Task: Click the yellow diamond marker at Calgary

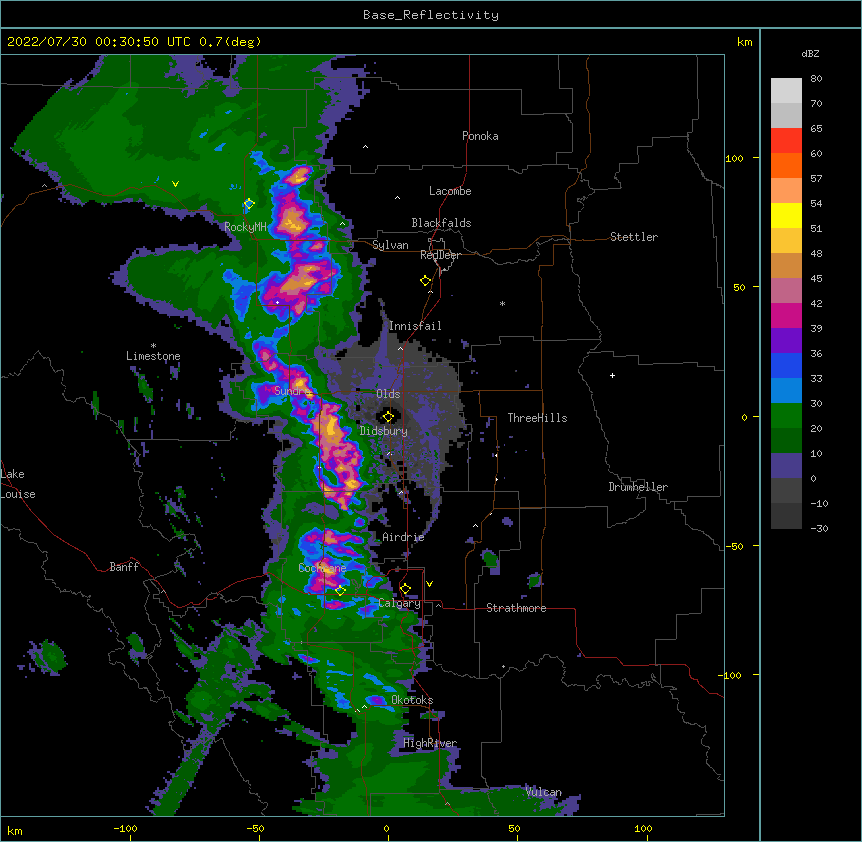Action: [x=405, y=589]
